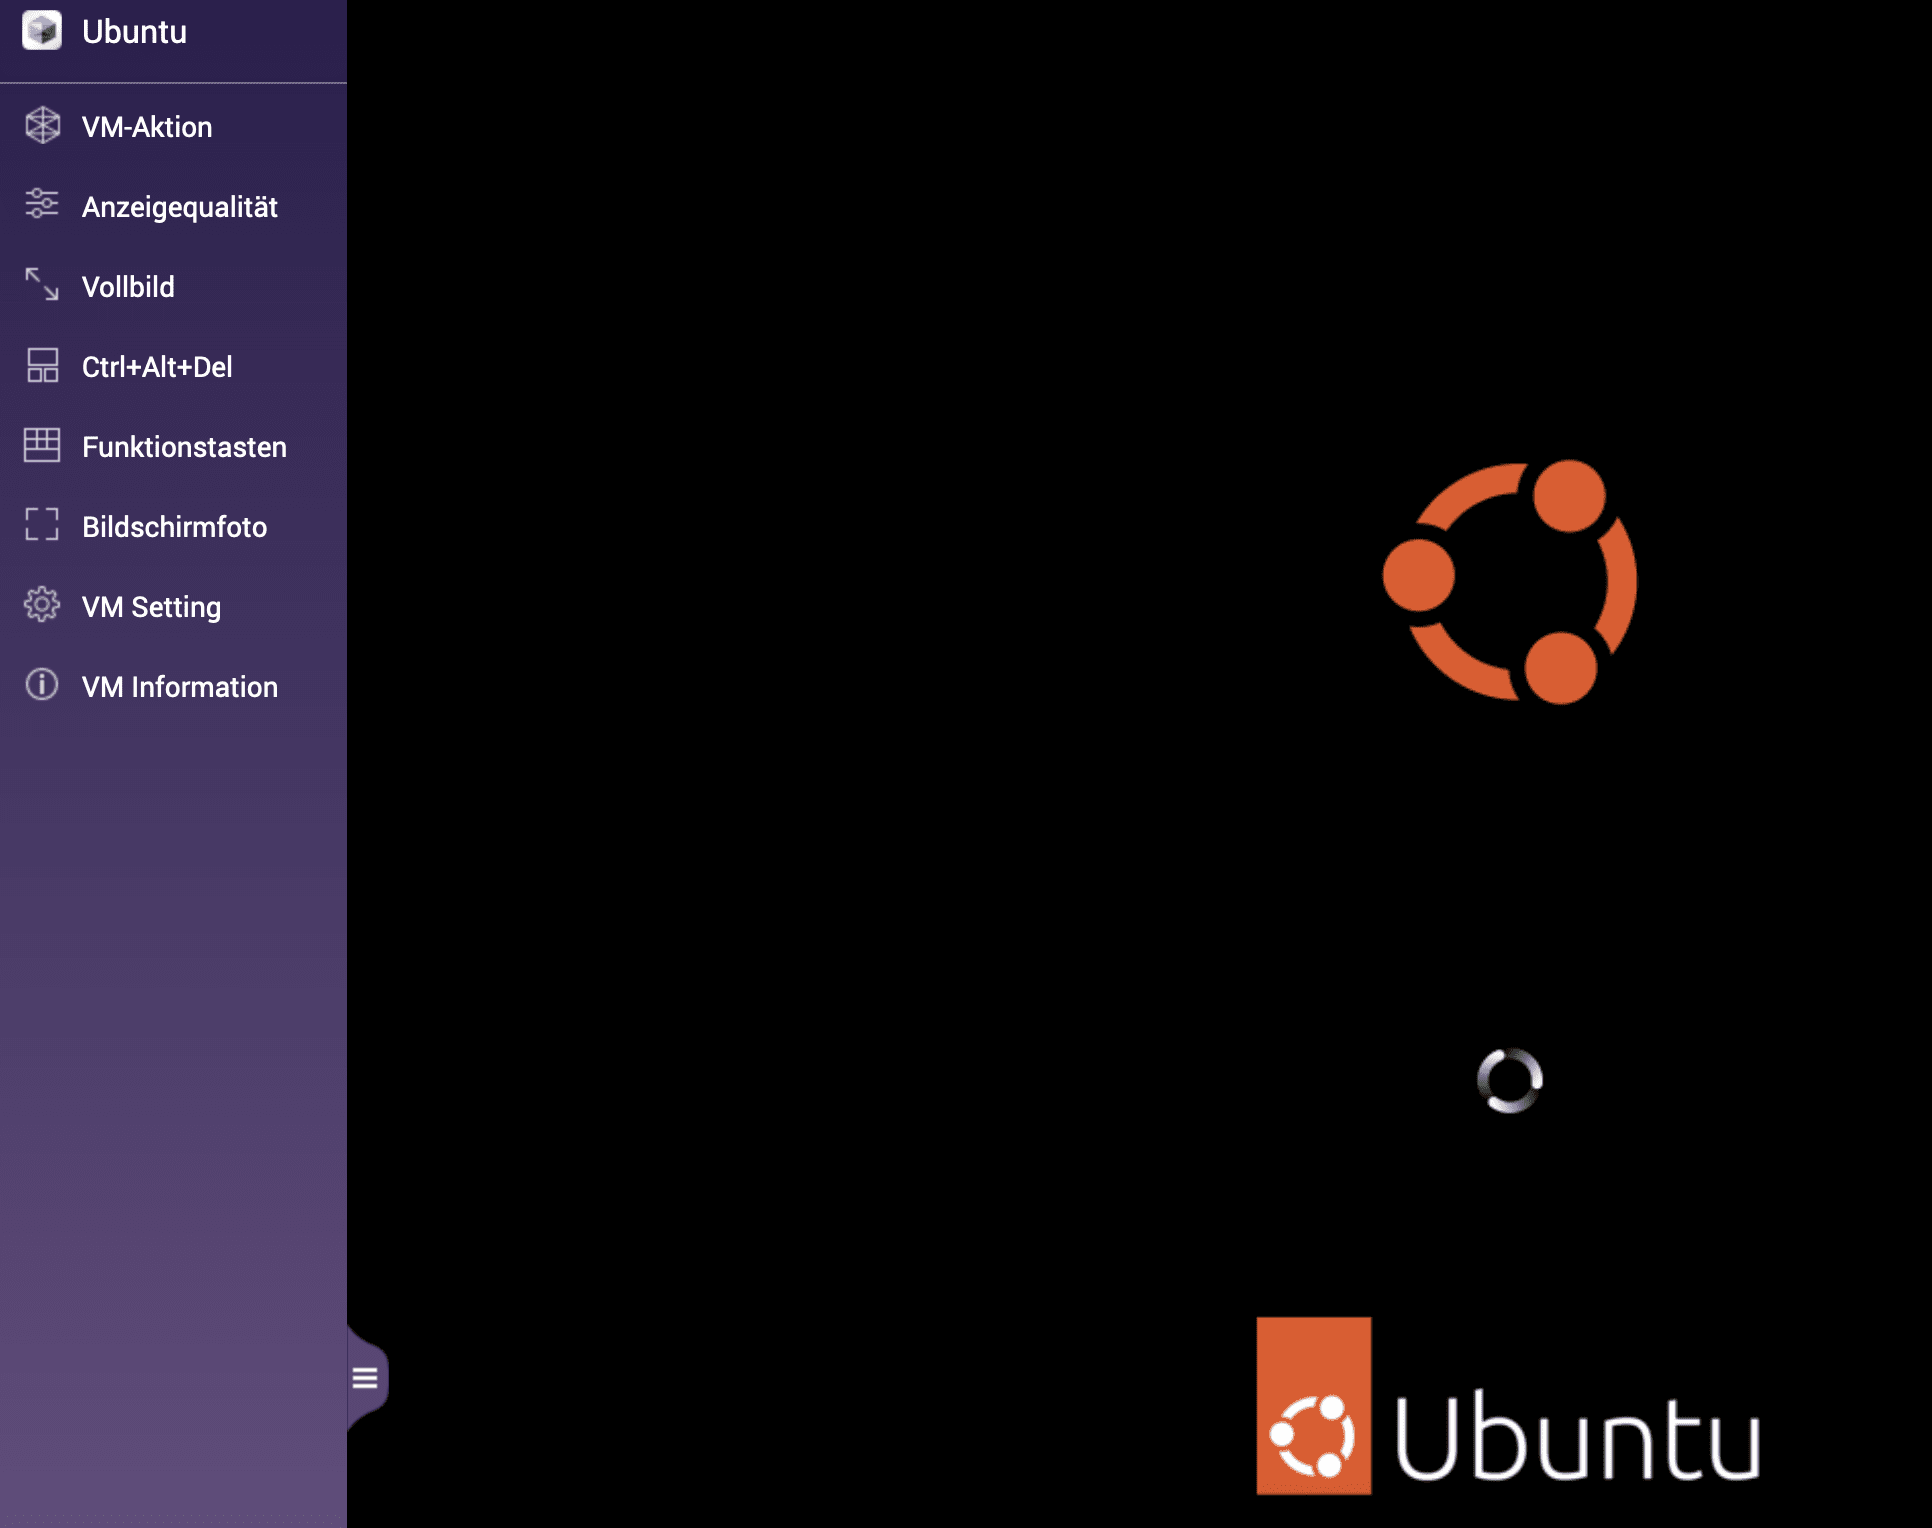
Task: Click the Funktionstasten grid icon
Action: point(42,445)
